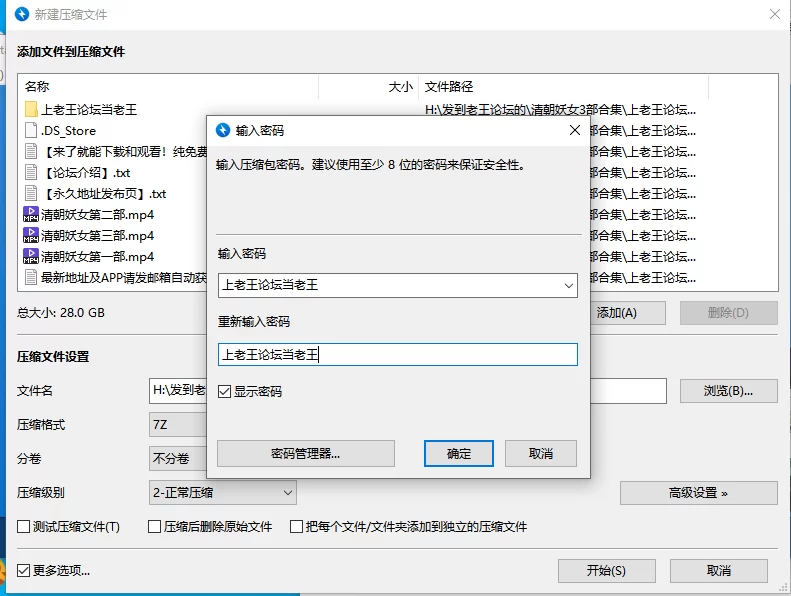Click the 添加(A) button
Screen dimensions: 791x596
(x=628, y=313)
